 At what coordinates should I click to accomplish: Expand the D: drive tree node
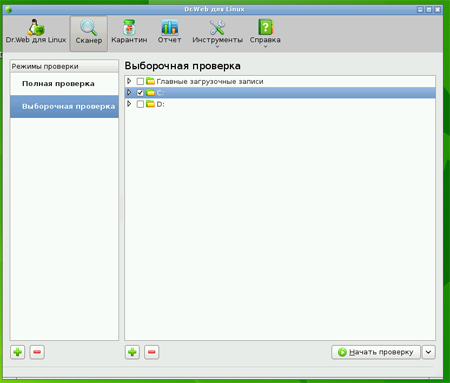[x=129, y=104]
